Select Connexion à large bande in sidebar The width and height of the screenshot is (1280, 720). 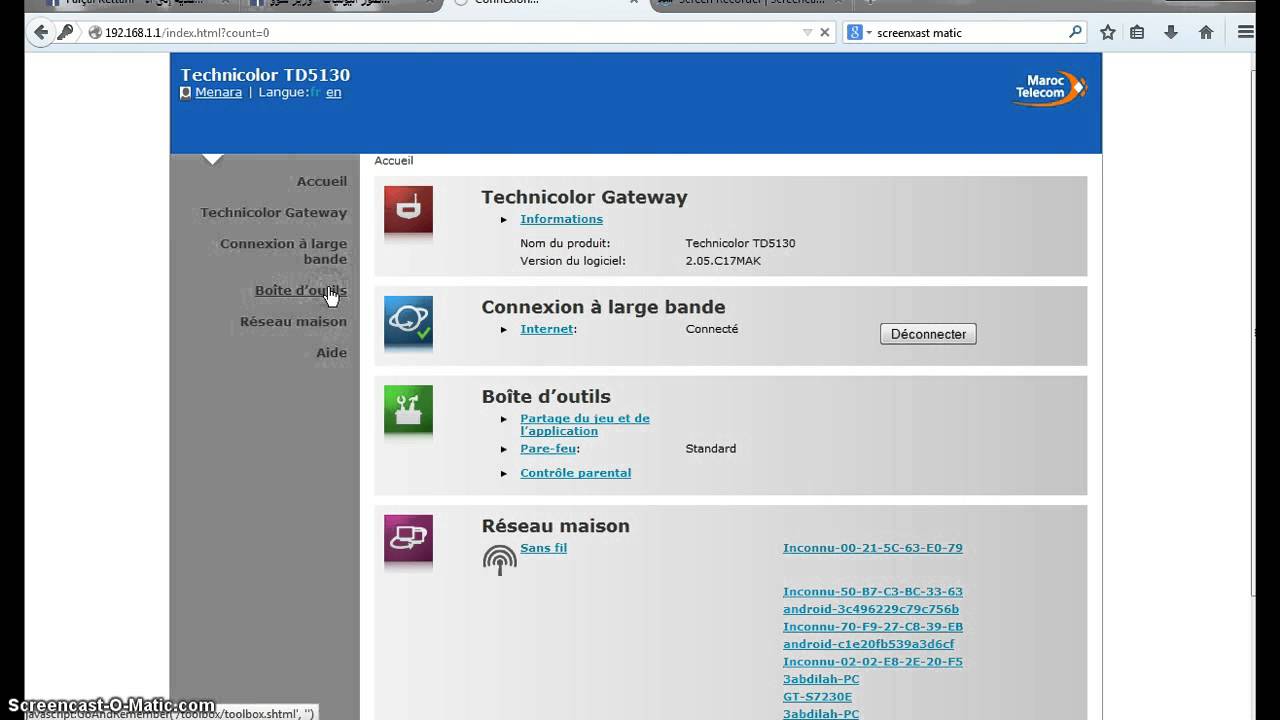coord(284,251)
